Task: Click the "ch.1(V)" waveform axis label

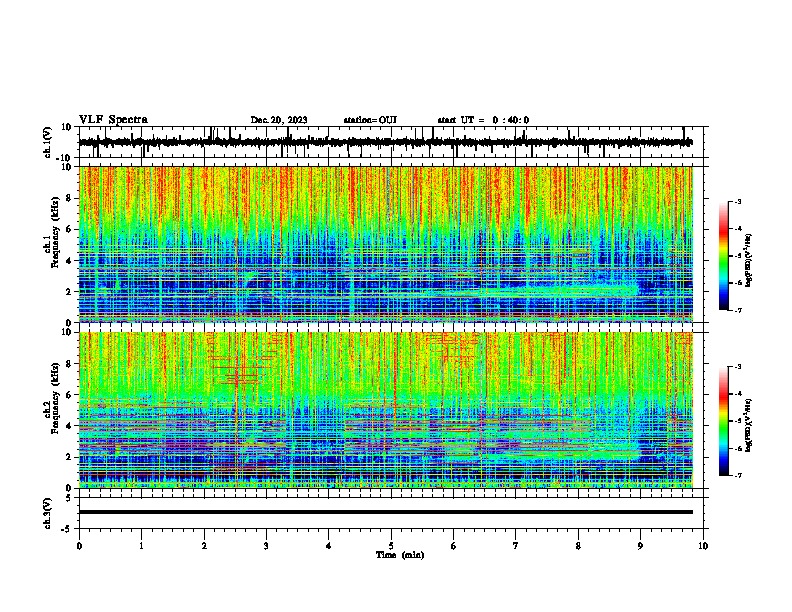Action: click(x=48, y=142)
